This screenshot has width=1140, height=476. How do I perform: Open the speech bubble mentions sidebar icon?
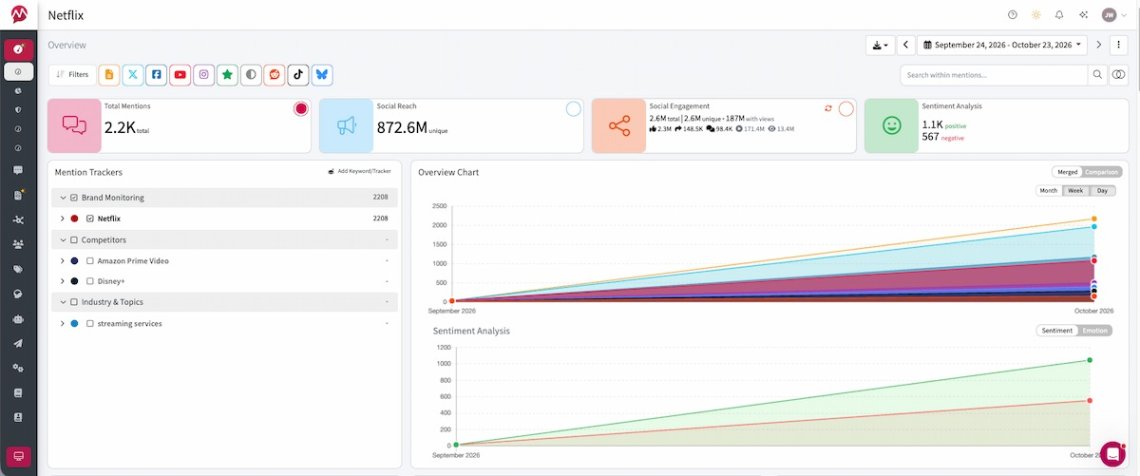(x=18, y=170)
